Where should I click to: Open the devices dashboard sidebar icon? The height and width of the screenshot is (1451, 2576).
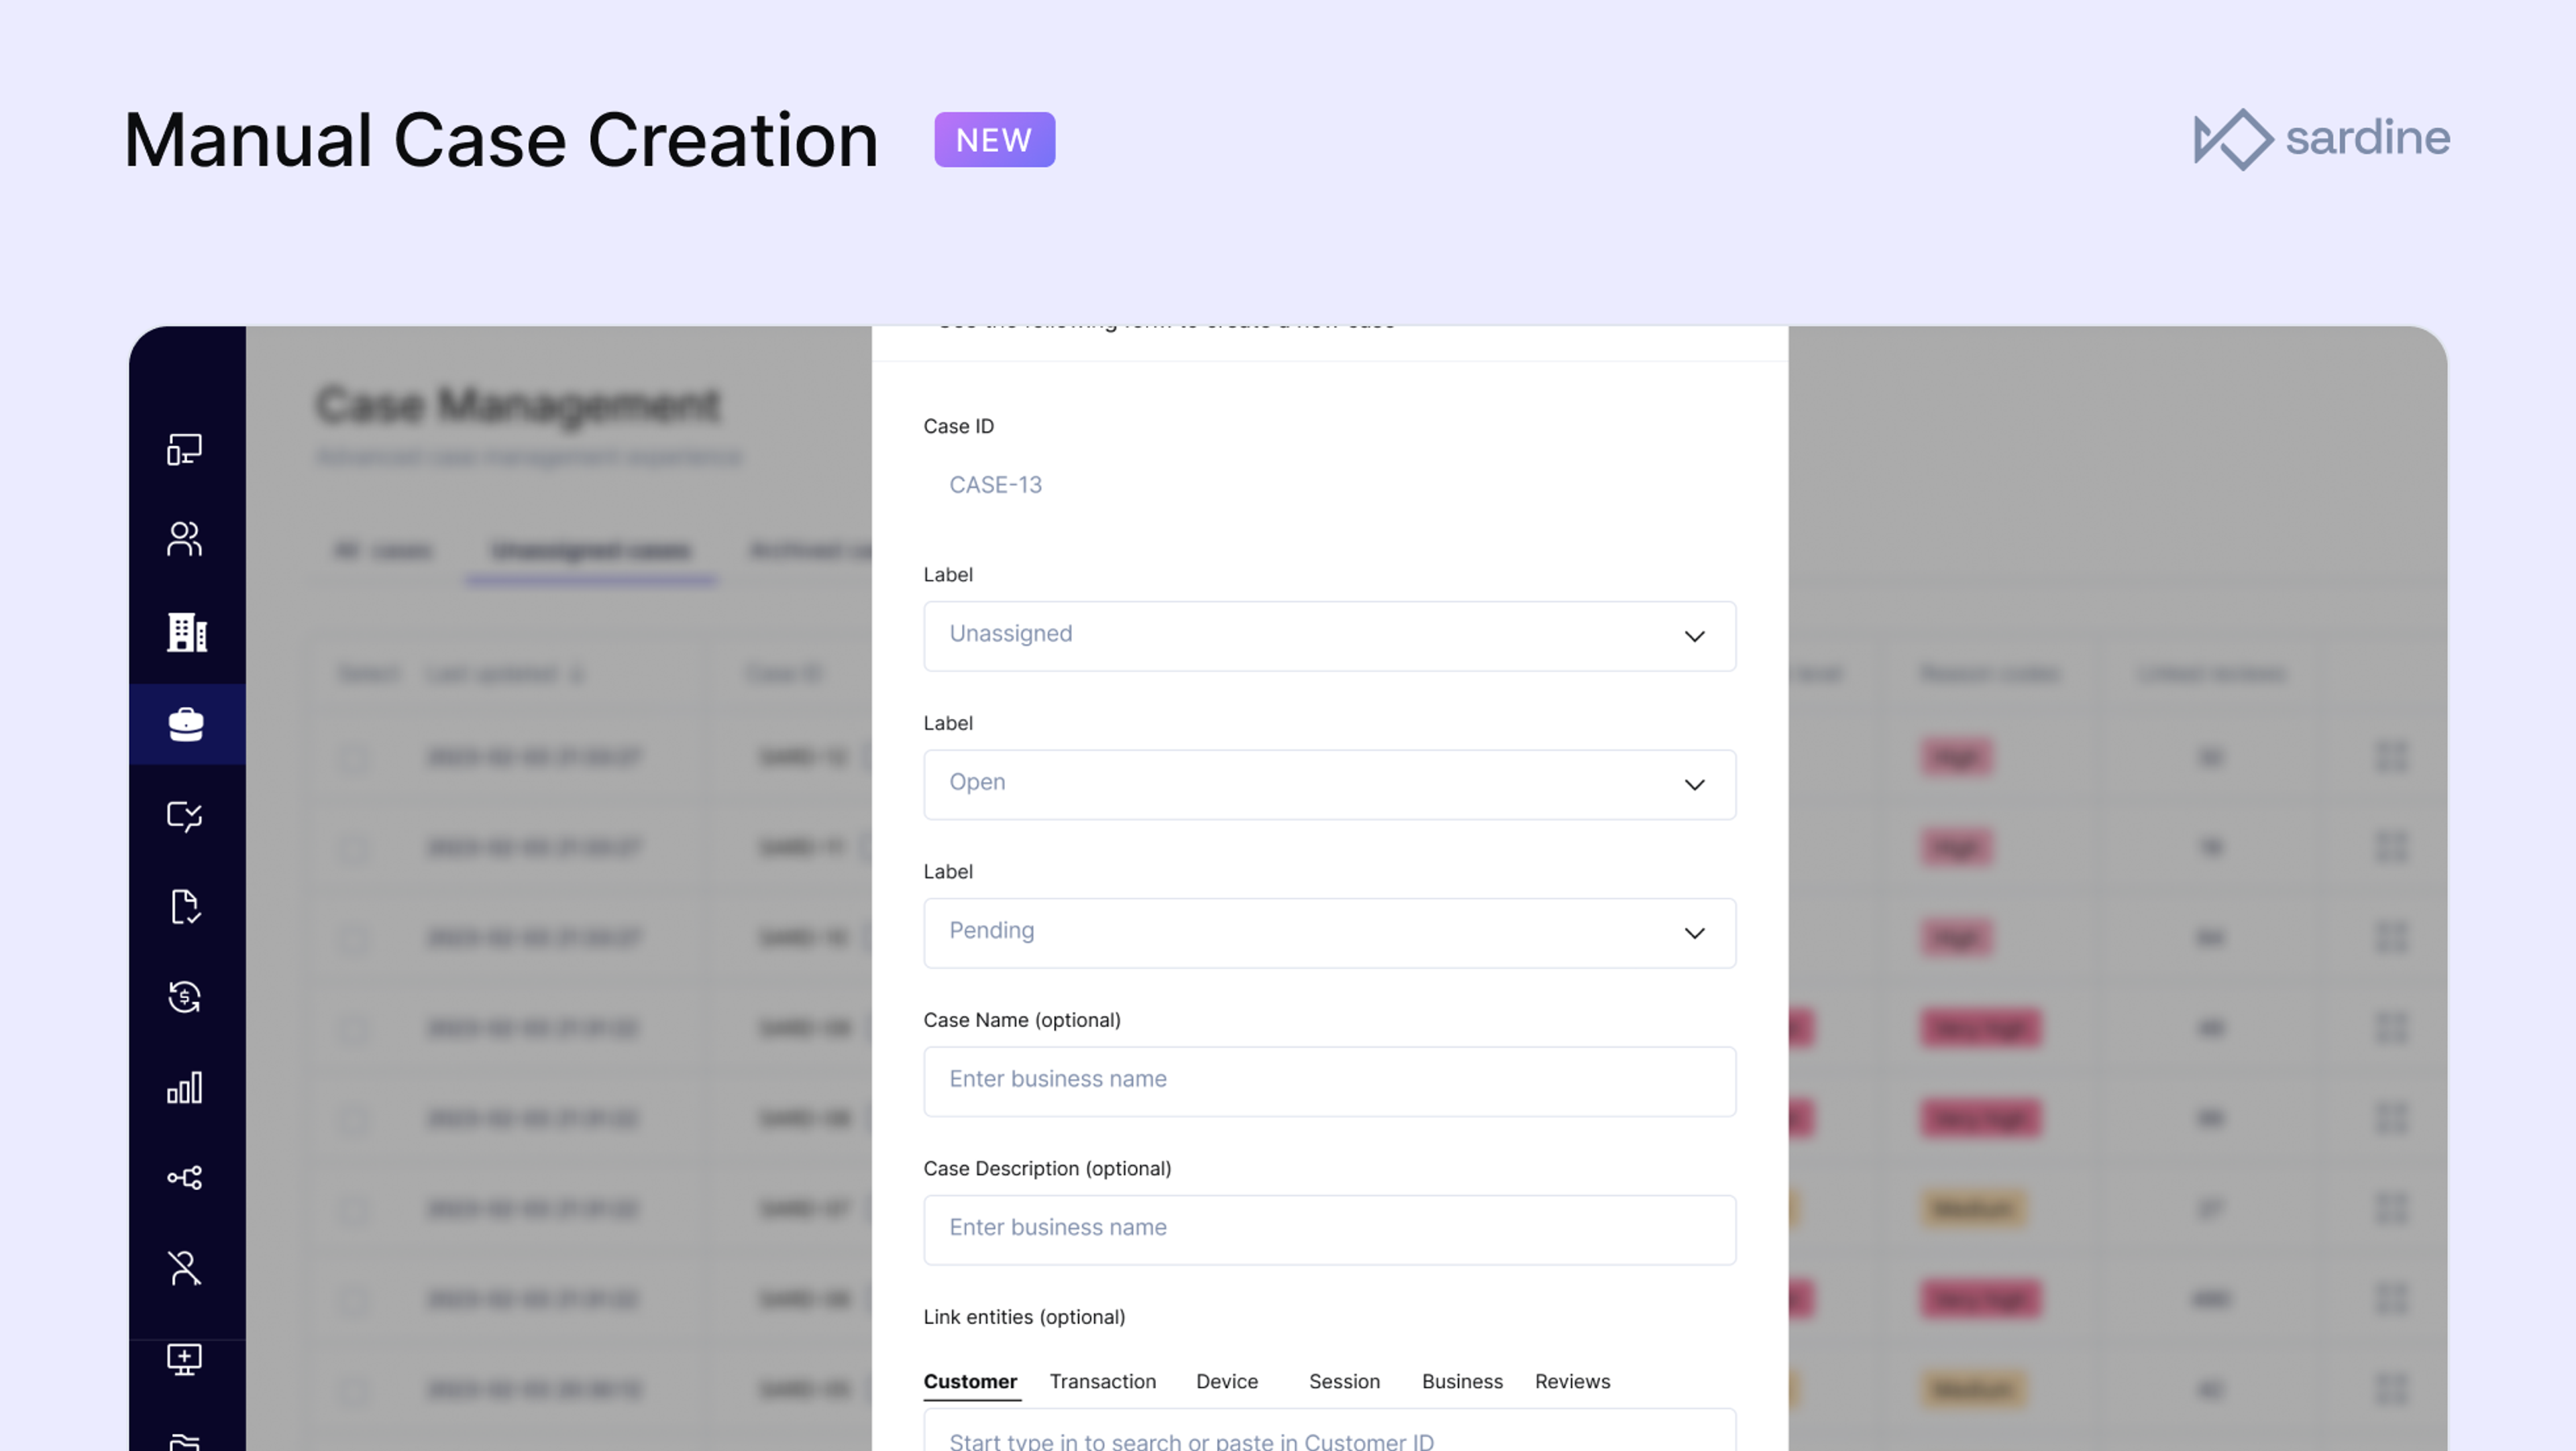click(185, 449)
